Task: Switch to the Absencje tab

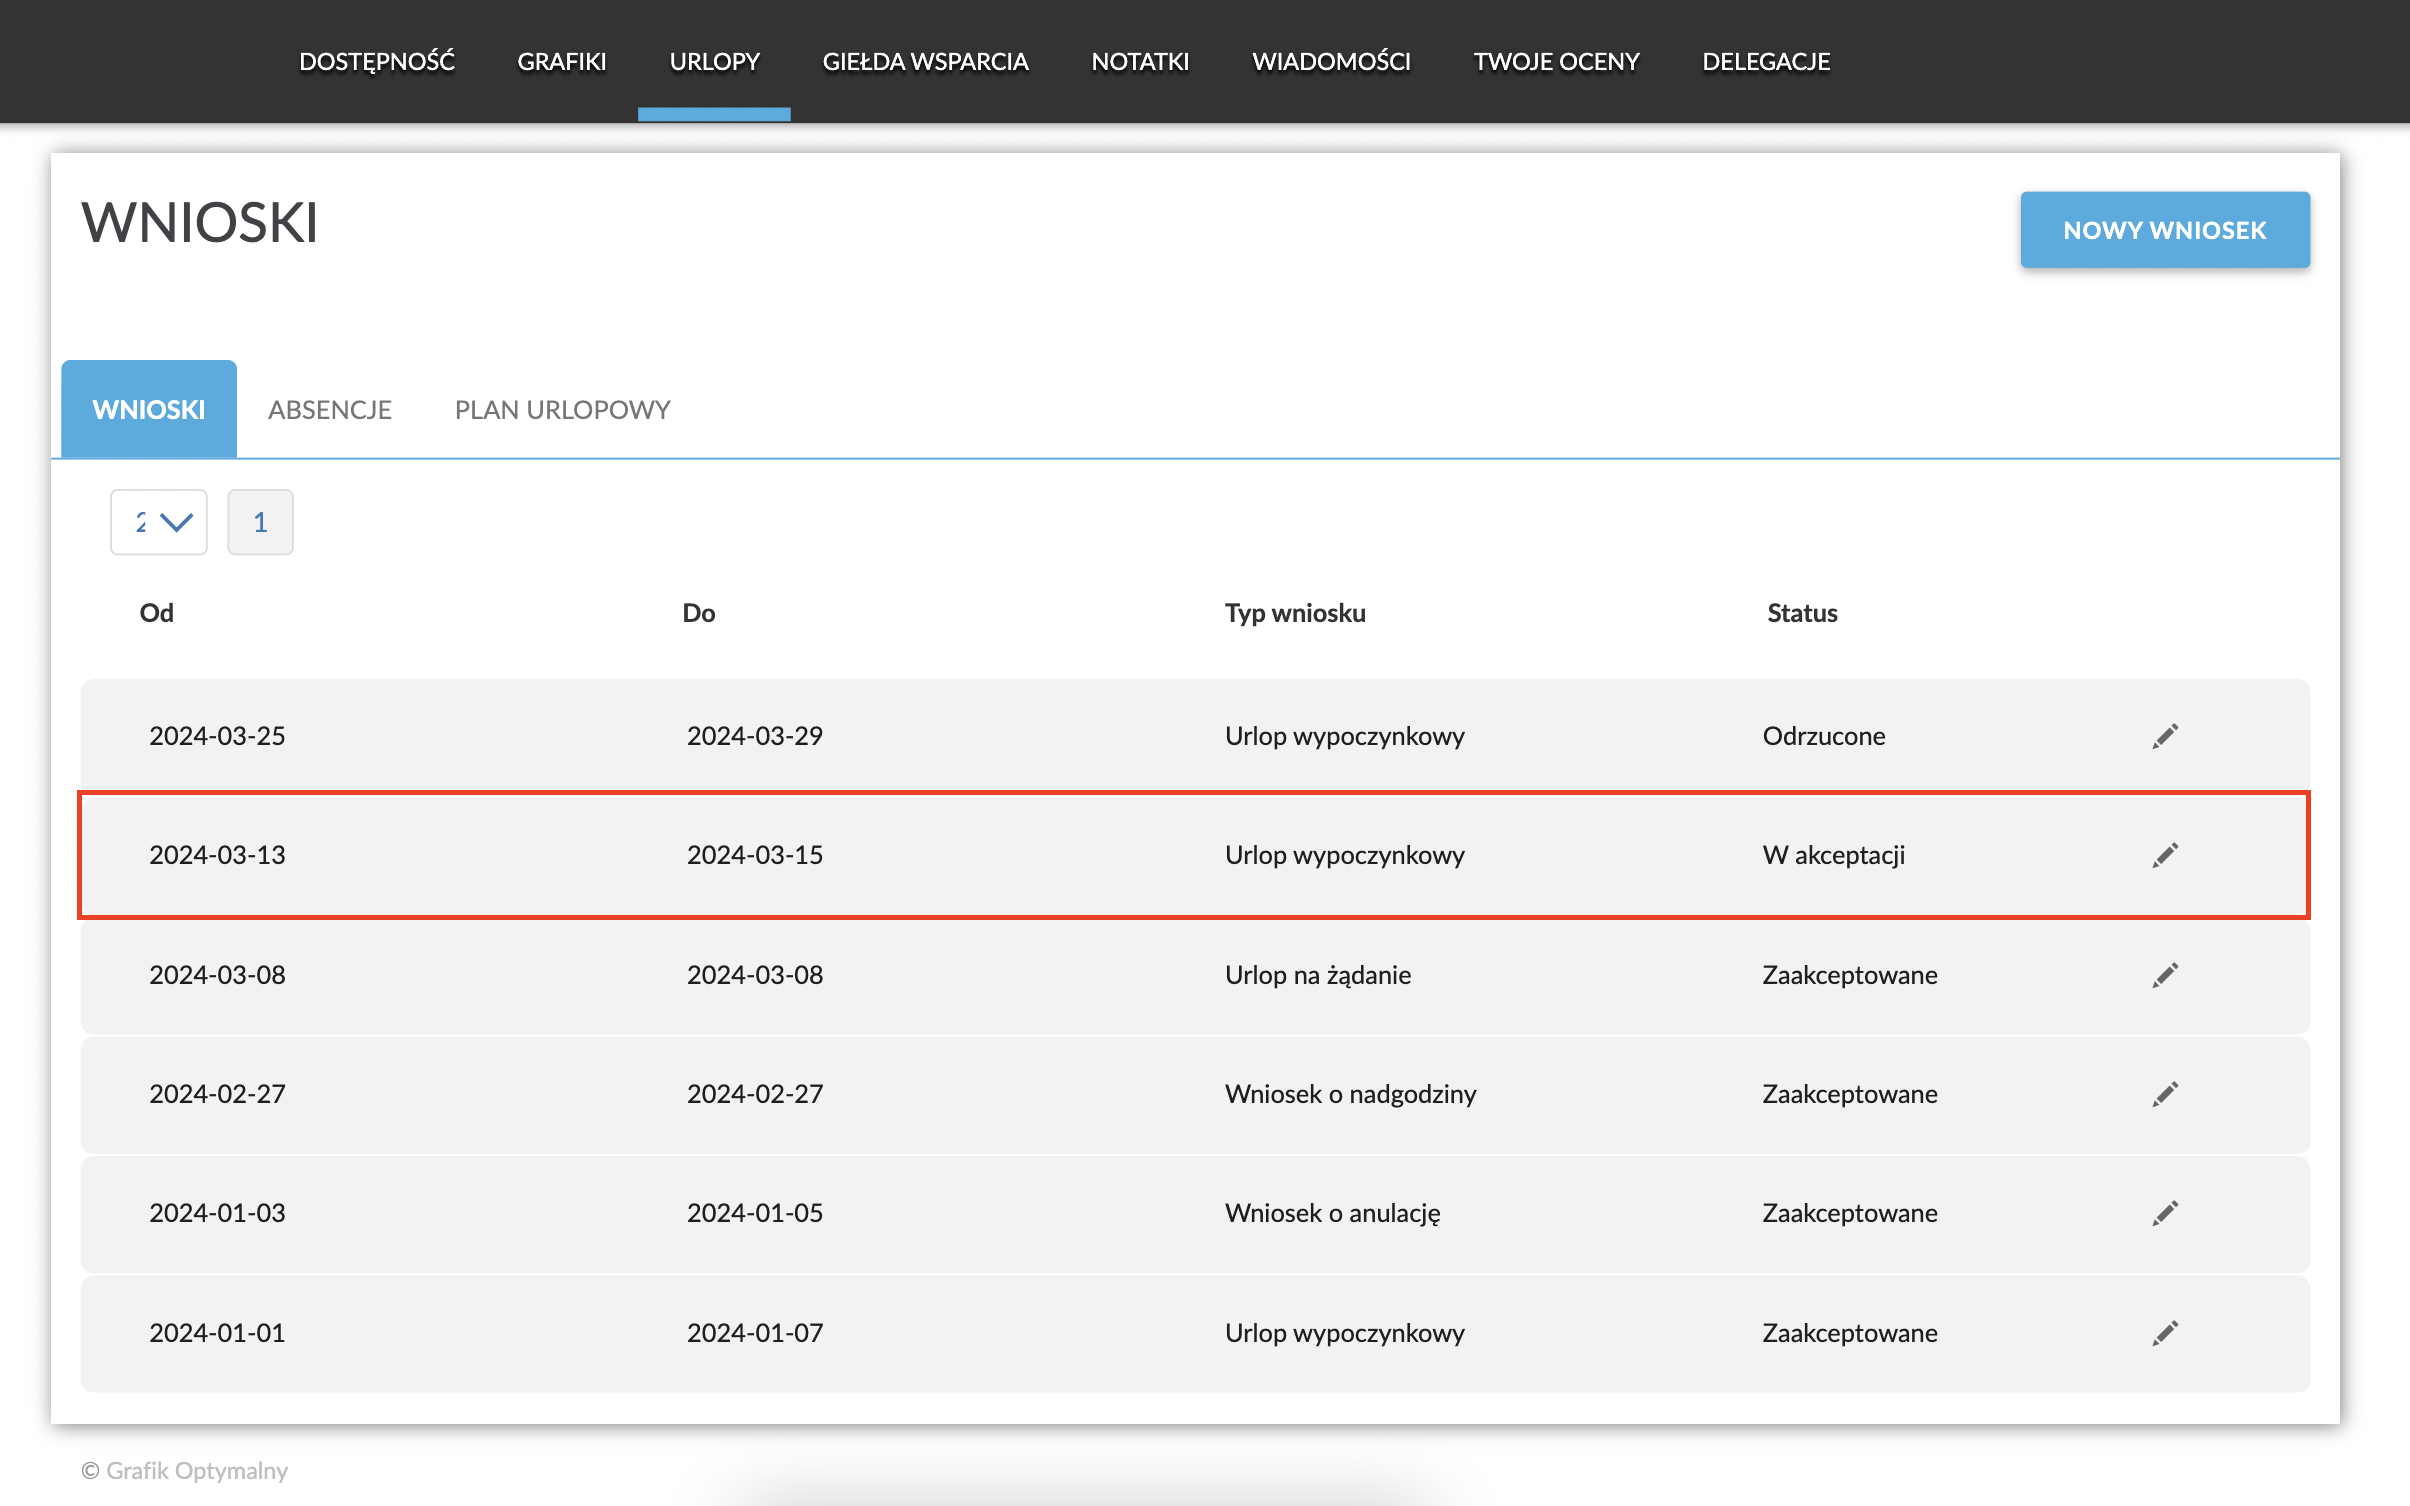Action: (x=330, y=410)
